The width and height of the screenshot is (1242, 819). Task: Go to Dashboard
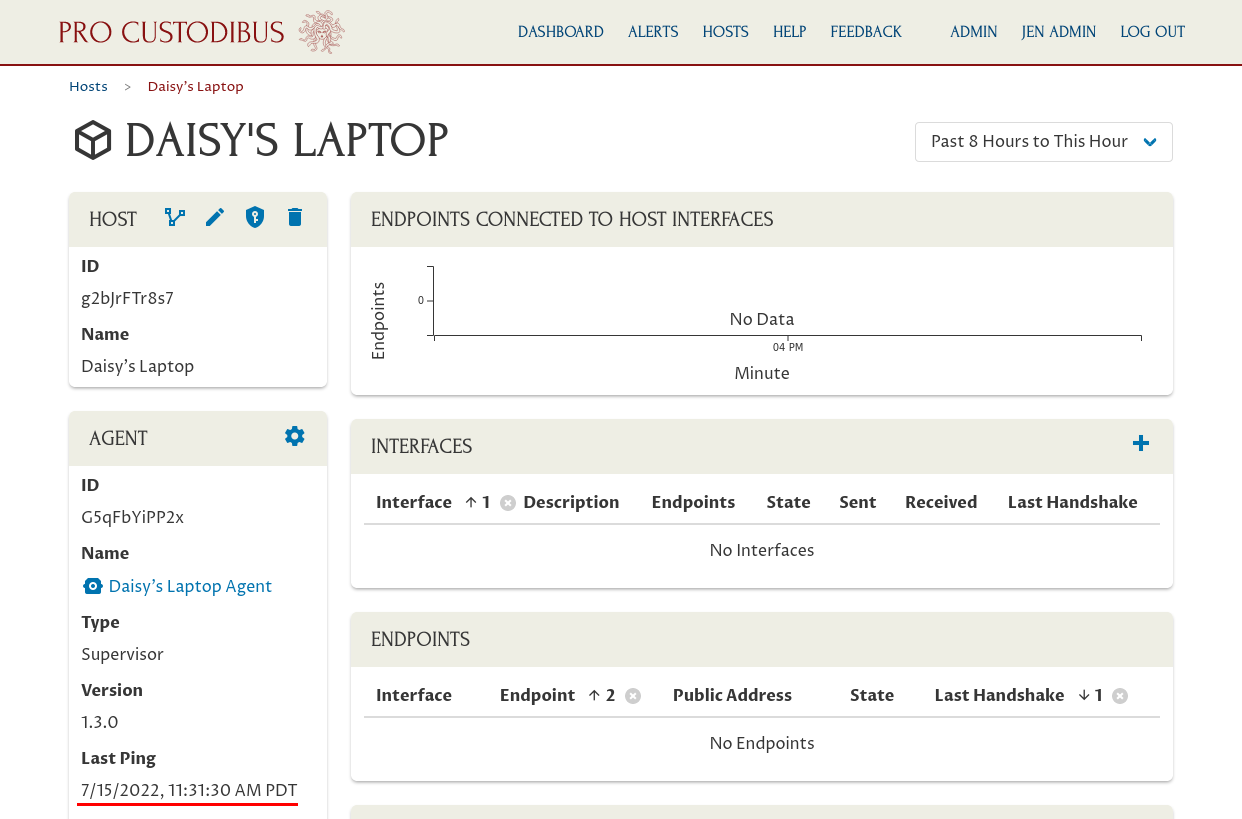[561, 32]
